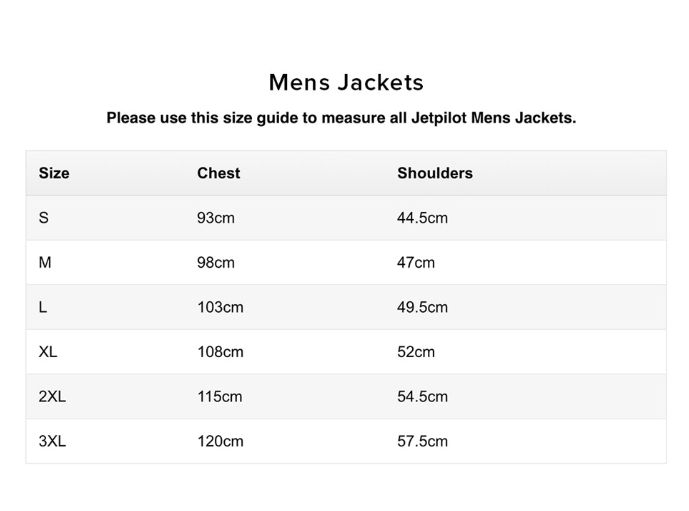The image size is (689, 511).
Task: Click the Chest column header
Action: tap(218, 173)
